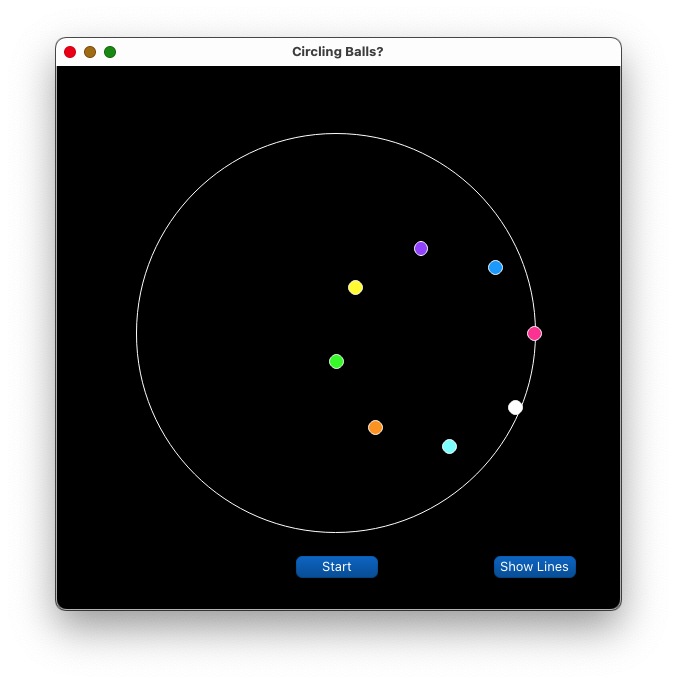Image resolution: width=677 pixels, height=684 pixels.
Task: Click the empty canvas between Start and Show Lines
Action: (x=435, y=567)
